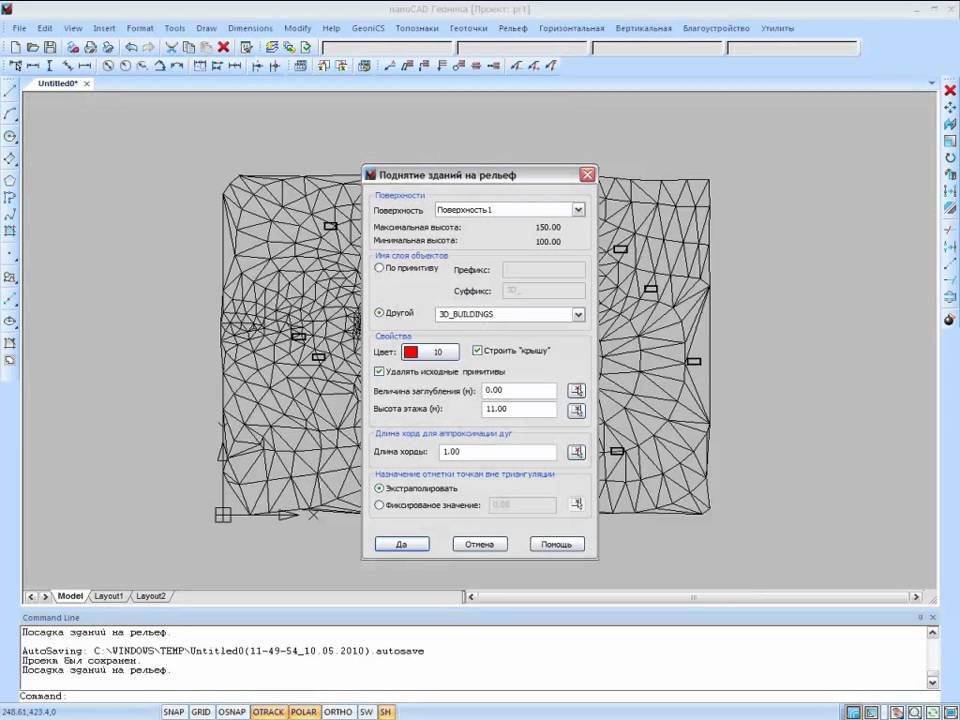
Task: Choose Фиксированное значение radio option
Action: (379, 505)
